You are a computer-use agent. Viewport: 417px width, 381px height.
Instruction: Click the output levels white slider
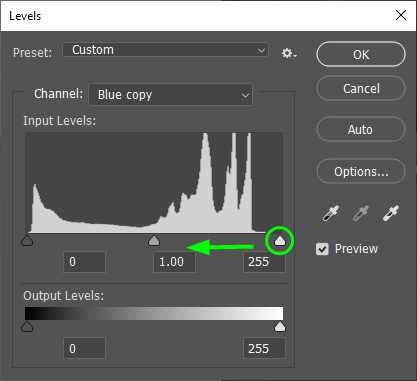click(x=280, y=327)
